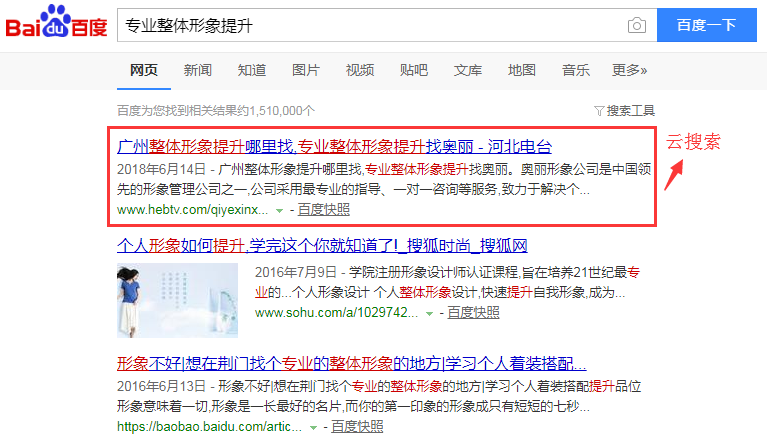
Task: Expand the 更多» menu
Action: coord(630,70)
